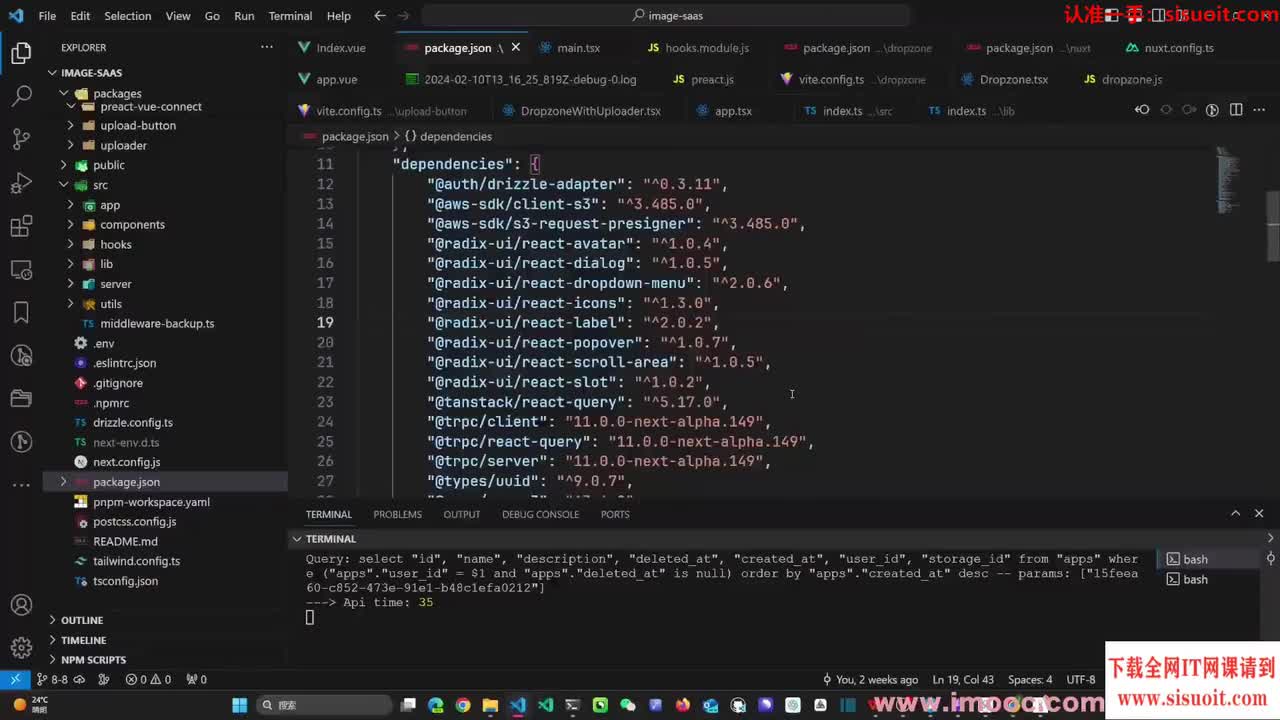Close the active package.json tab
The image size is (1280, 720).
point(516,47)
